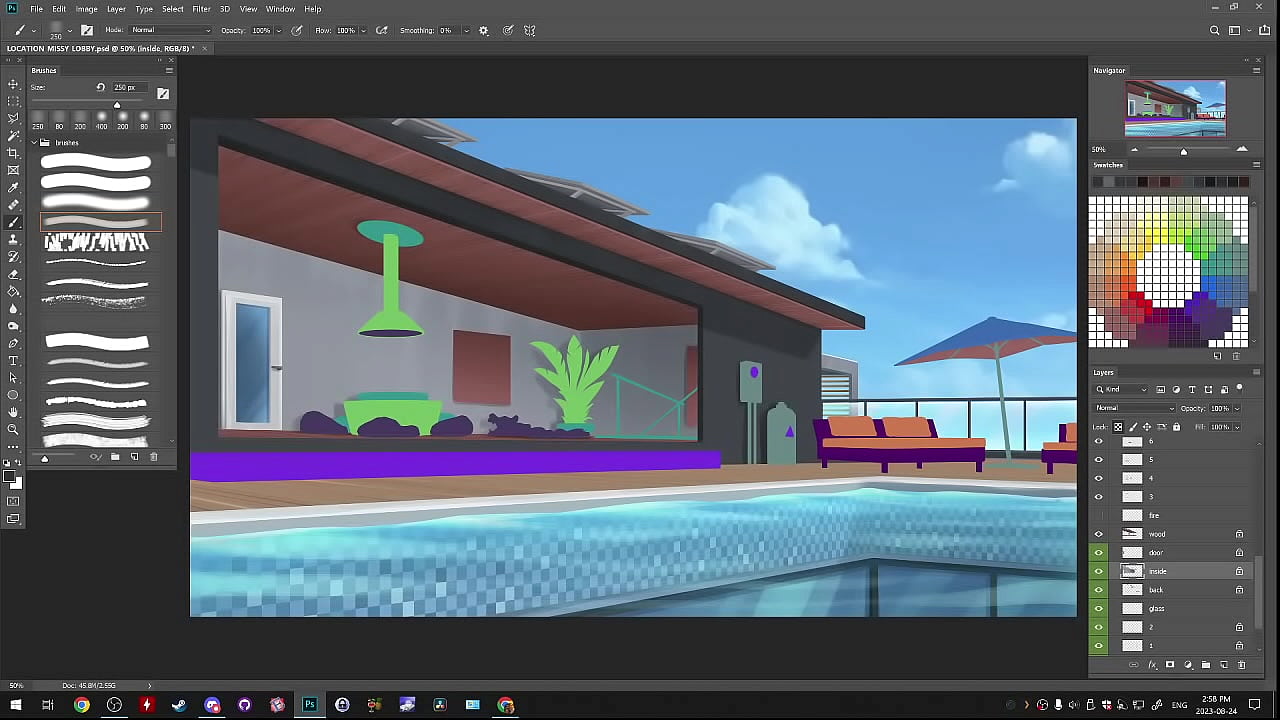
Task: Open the File menu
Action: (x=36, y=9)
